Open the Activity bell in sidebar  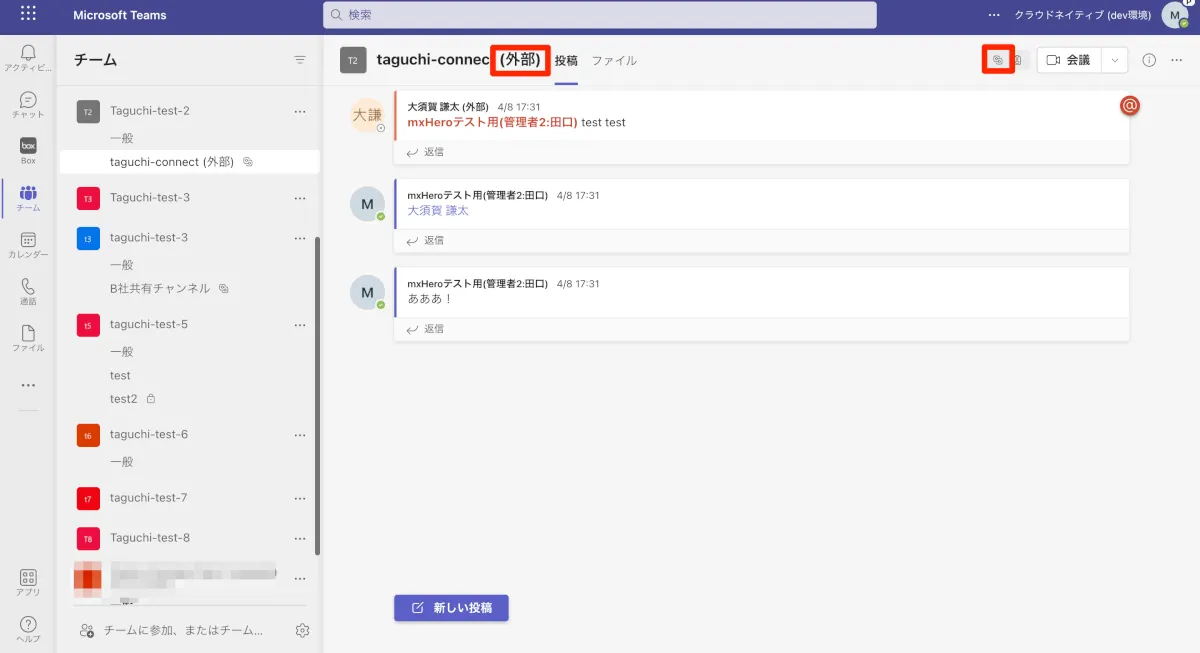coord(28,58)
